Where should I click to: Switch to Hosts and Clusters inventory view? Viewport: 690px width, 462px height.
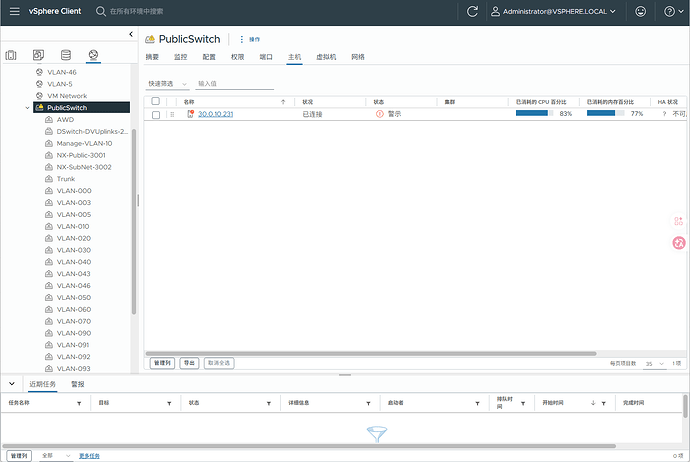[11, 55]
